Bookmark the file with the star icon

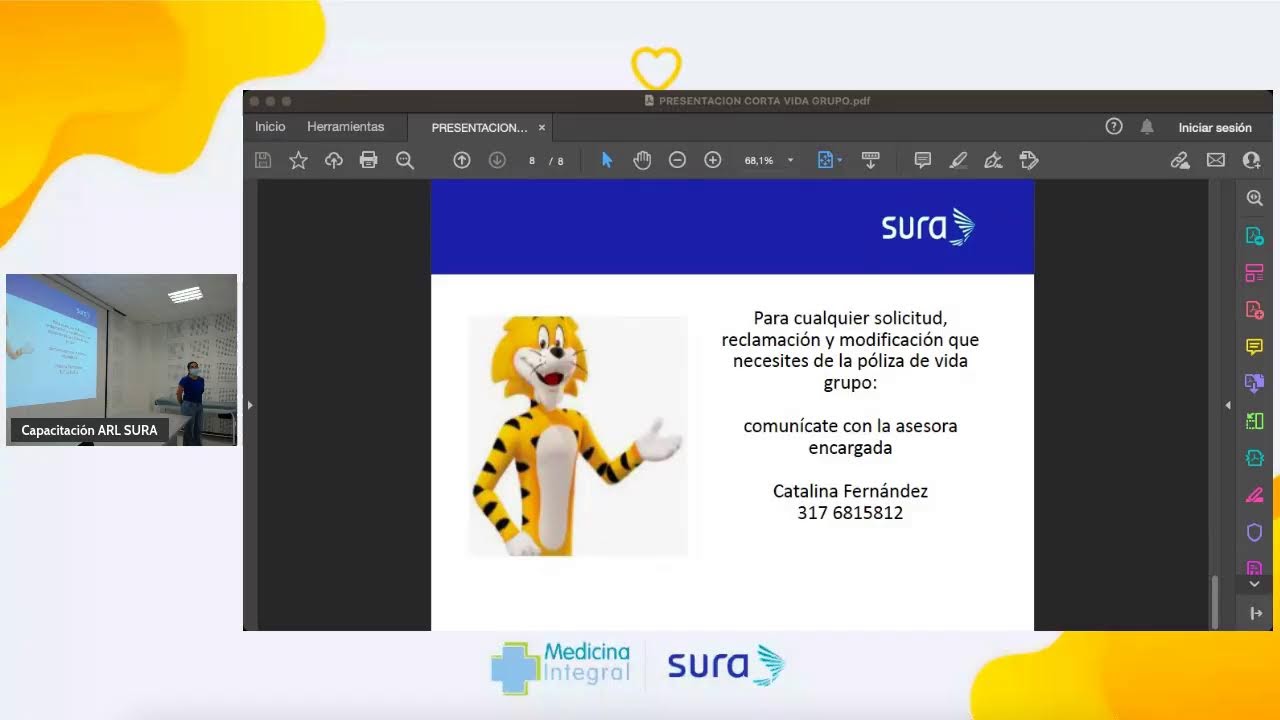tap(298, 160)
